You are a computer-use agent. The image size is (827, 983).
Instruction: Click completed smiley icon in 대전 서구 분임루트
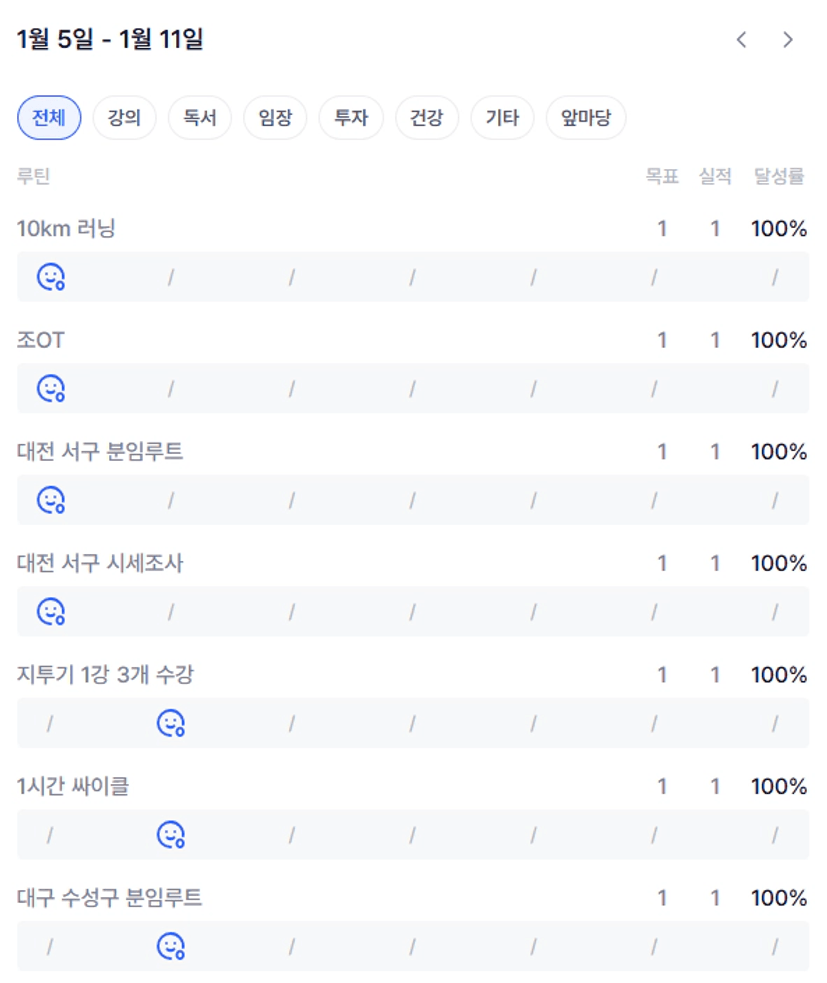click(51, 500)
